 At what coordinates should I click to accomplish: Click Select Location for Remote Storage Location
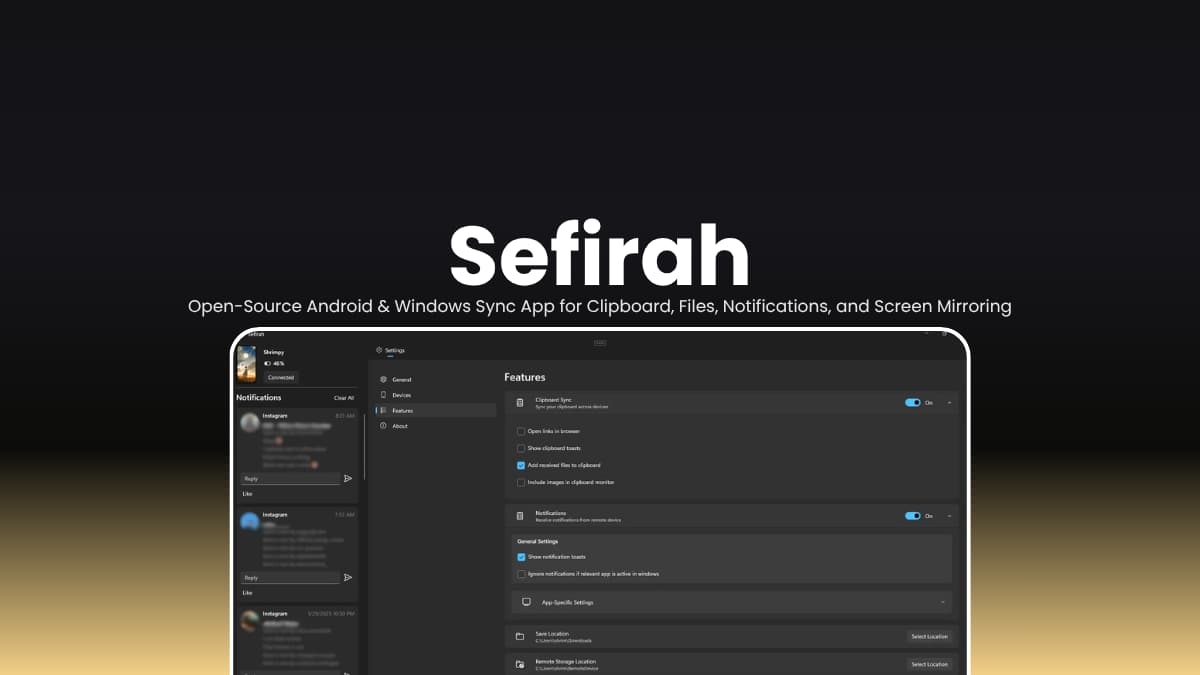(x=929, y=664)
